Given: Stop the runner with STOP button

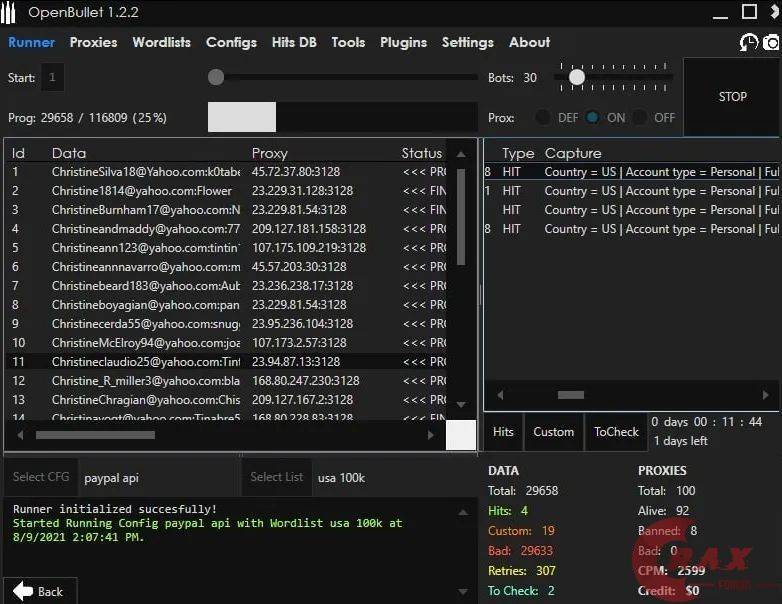Looking at the screenshot, I should click(x=732, y=96).
